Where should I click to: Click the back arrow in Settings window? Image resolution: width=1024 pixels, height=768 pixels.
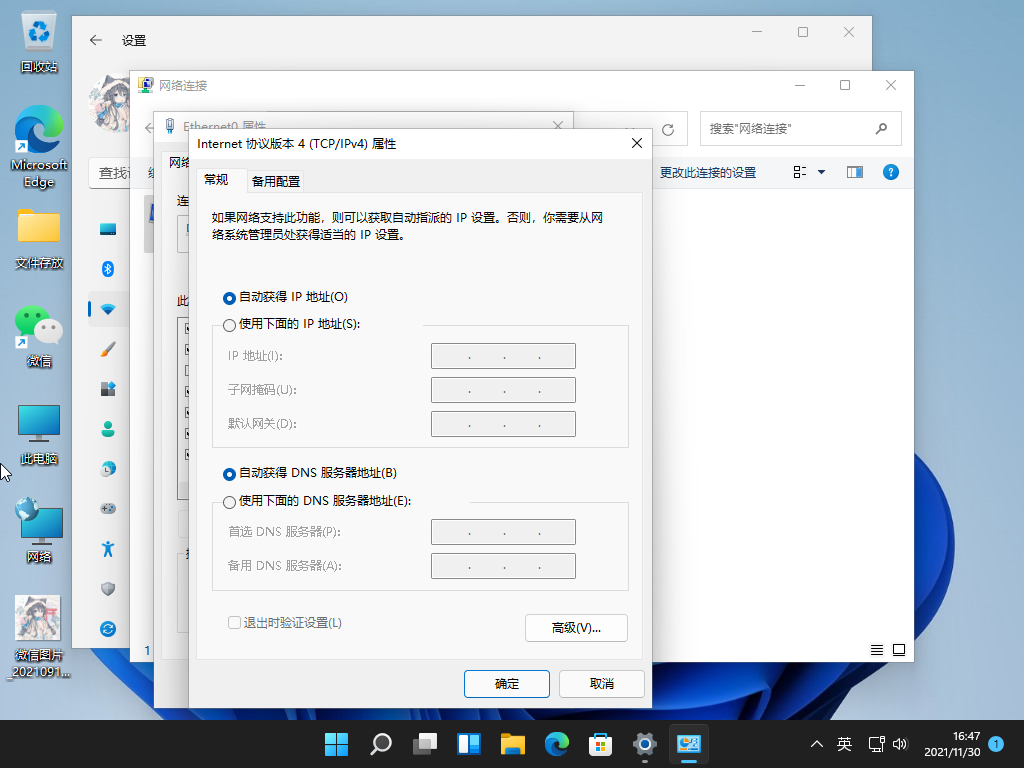(x=96, y=40)
